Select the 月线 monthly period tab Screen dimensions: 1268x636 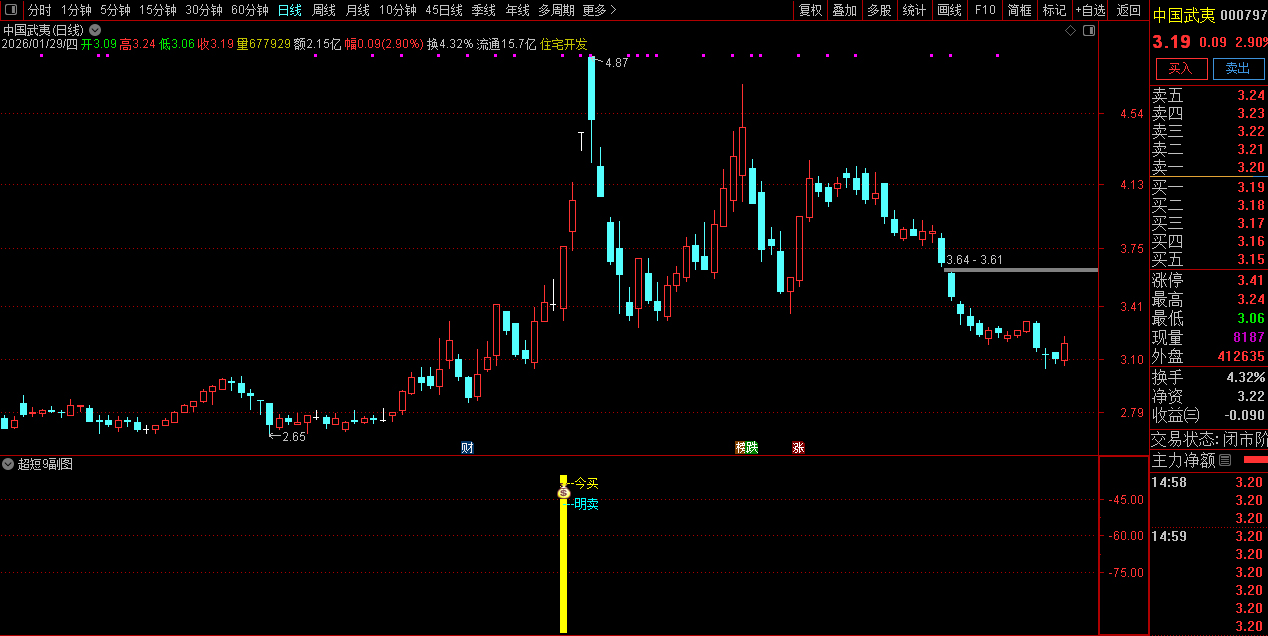pyautogui.click(x=358, y=10)
